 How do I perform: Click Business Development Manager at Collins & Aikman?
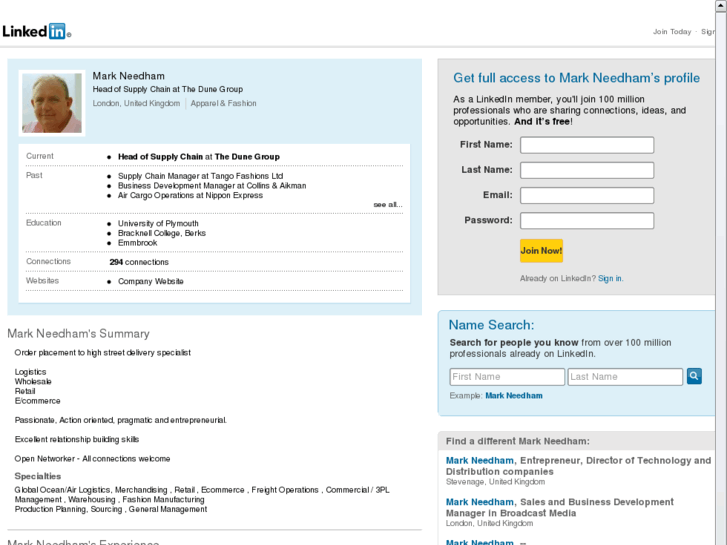pyautogui.click(x=212, y=186)
